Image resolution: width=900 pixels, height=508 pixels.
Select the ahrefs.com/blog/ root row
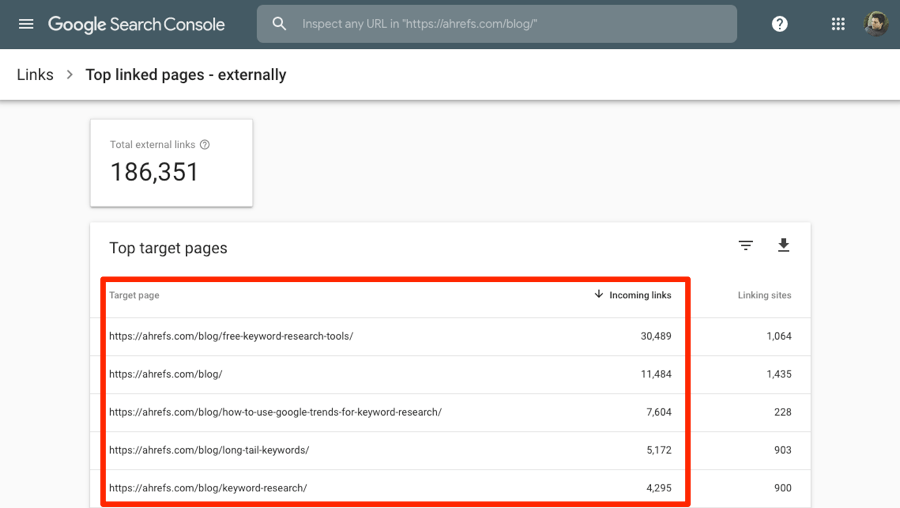point(166,374)
